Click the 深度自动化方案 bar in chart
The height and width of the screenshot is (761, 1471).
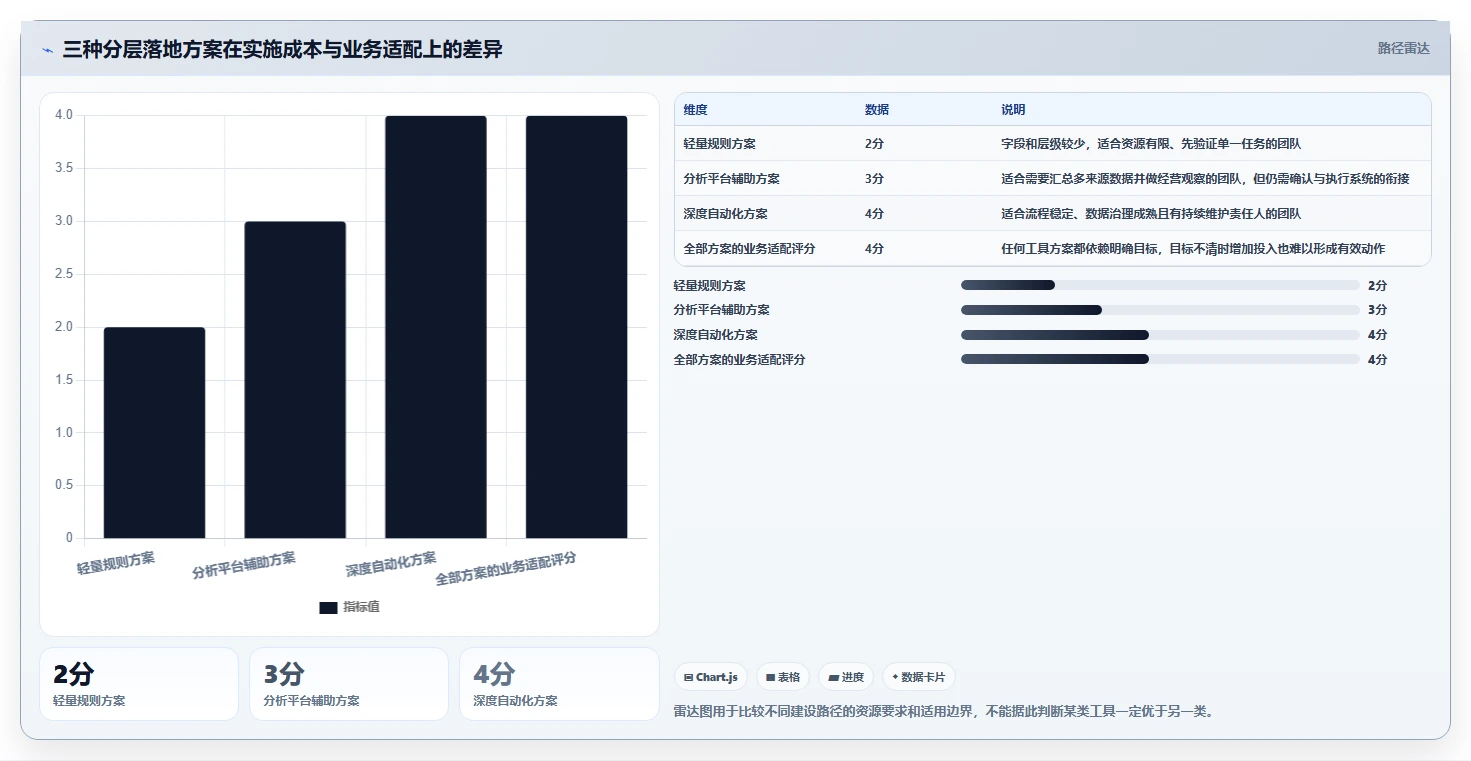tap(436, 327)
